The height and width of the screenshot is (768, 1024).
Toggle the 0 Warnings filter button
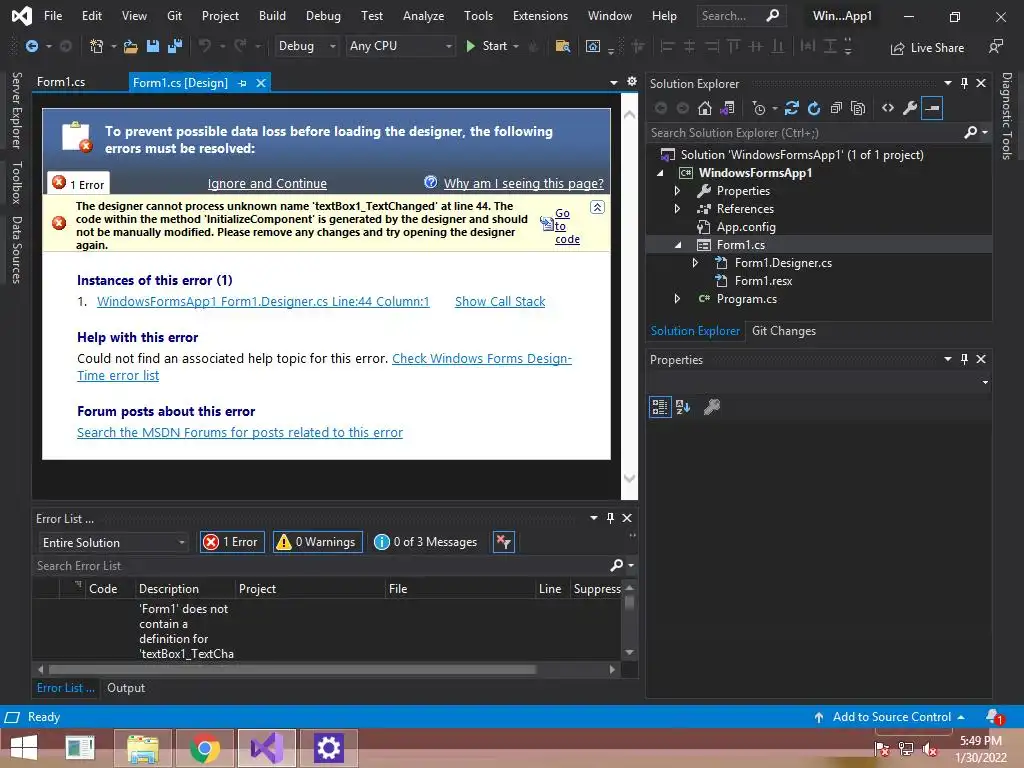click(317, 542)
